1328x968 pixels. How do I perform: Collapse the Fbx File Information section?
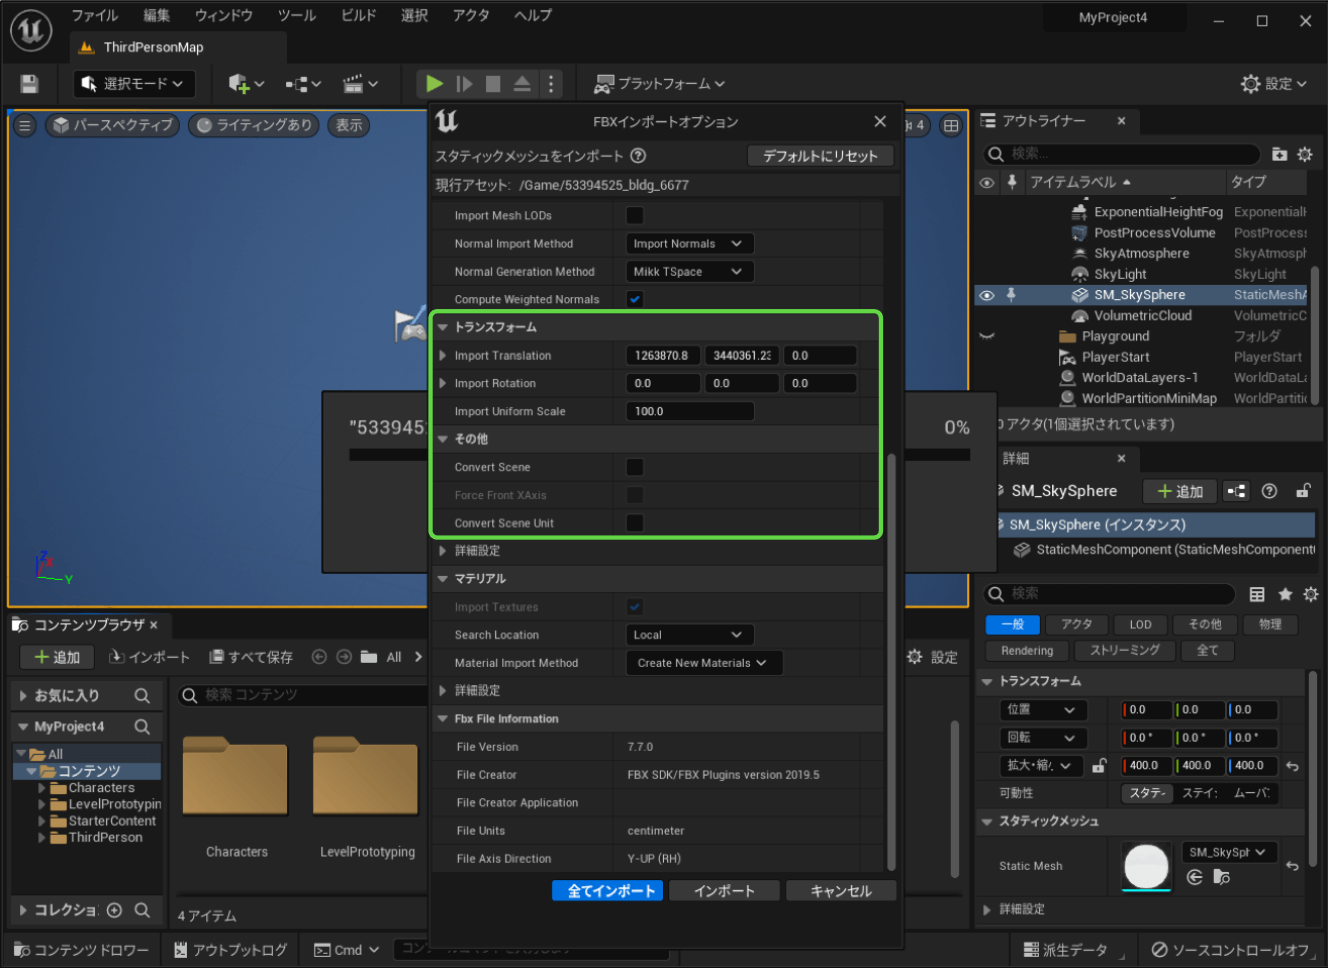443,719
